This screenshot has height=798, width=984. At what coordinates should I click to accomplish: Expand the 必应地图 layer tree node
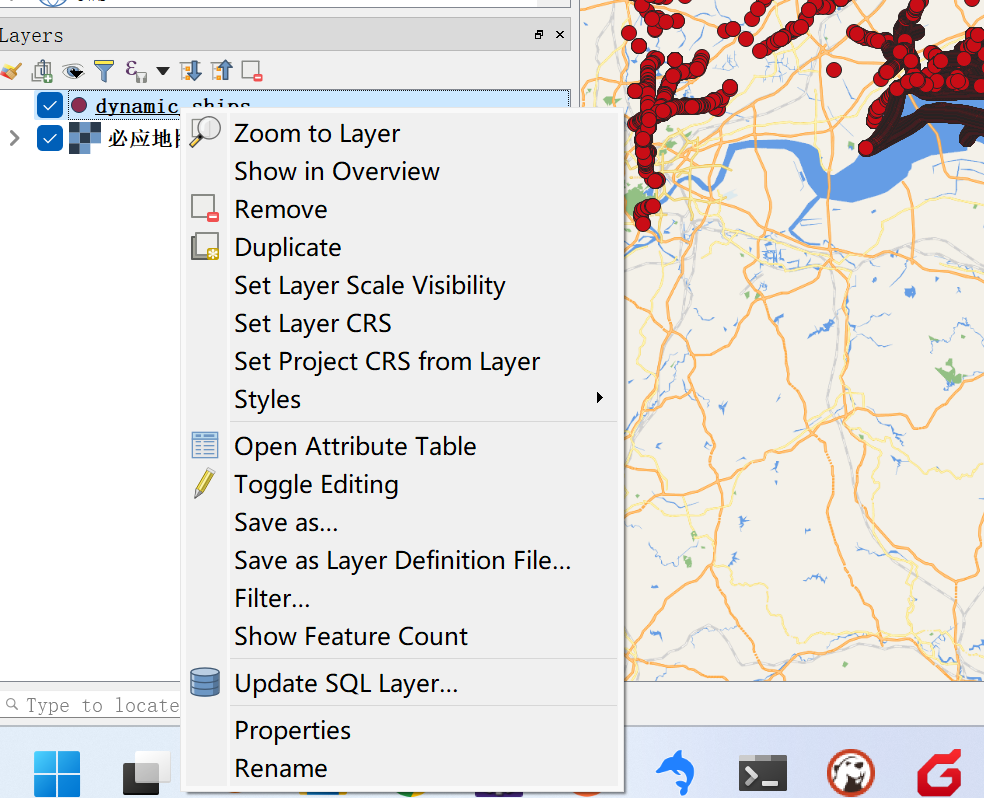coord(14,138)
